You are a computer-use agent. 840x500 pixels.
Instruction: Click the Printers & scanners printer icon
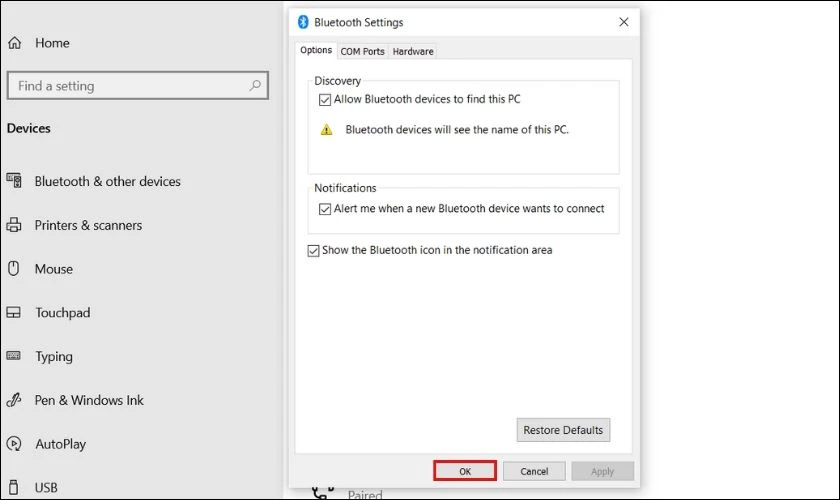(14, 225)
